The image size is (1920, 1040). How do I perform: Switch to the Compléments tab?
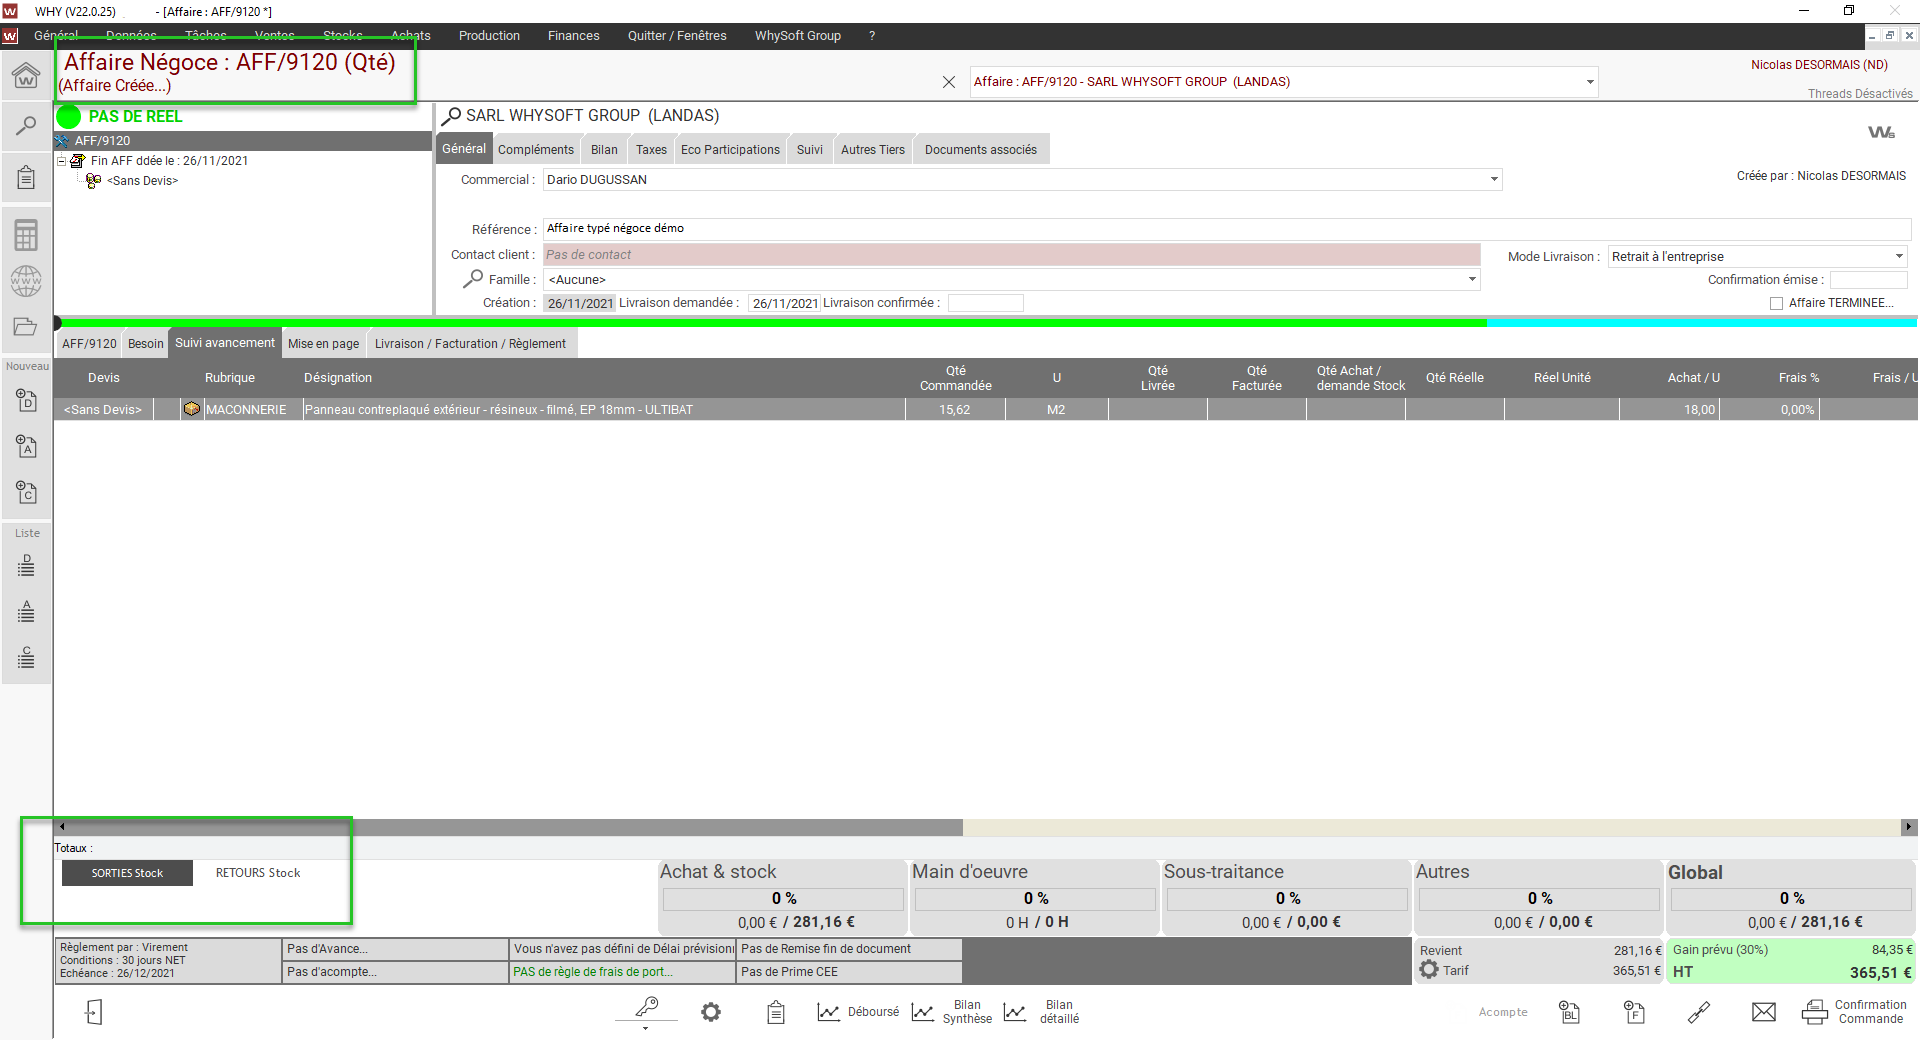(536, 149)
